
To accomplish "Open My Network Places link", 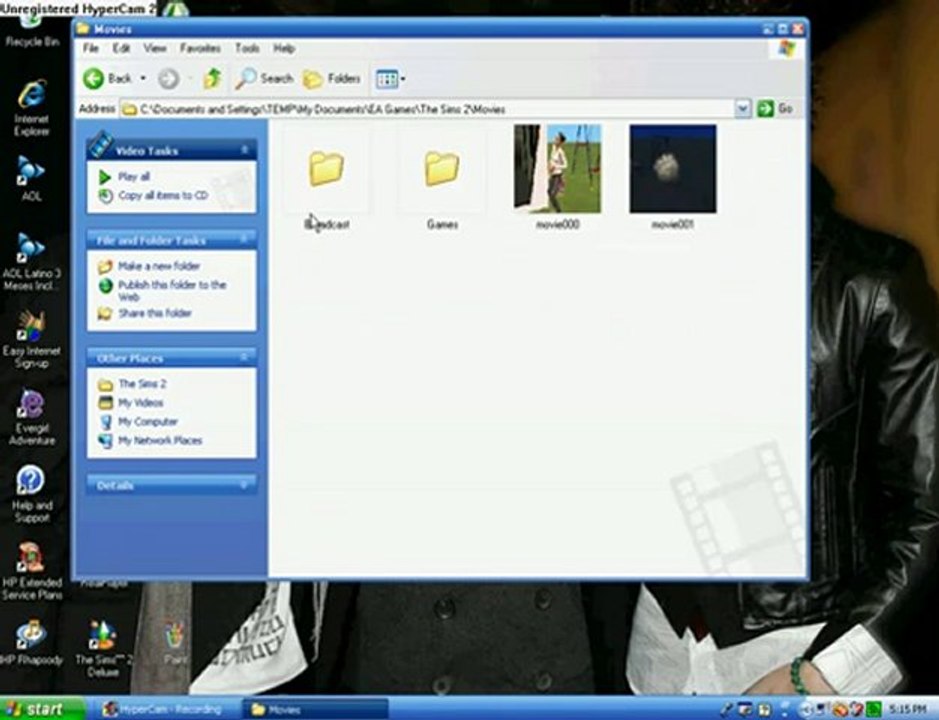I will (x=150, y=440).
